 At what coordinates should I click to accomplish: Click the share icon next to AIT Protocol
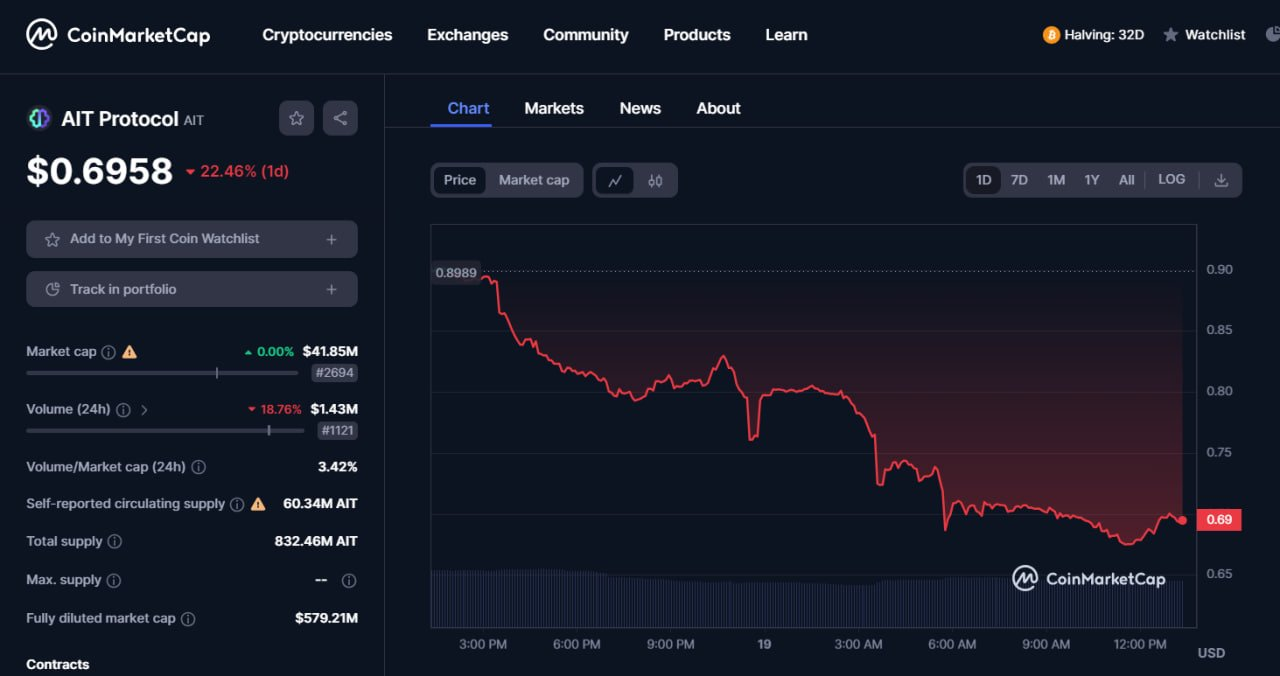coord(340,118)
